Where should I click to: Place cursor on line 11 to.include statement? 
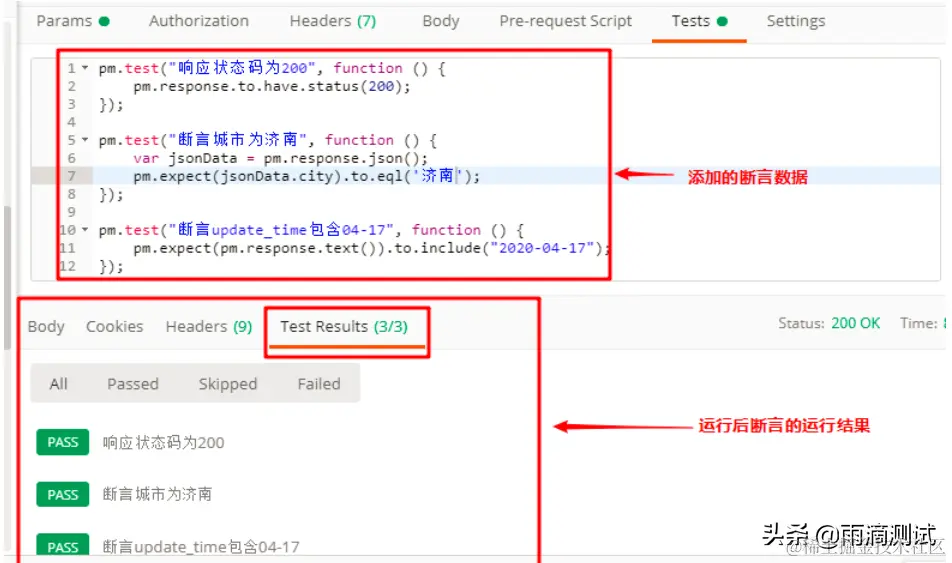coord(371,248)
